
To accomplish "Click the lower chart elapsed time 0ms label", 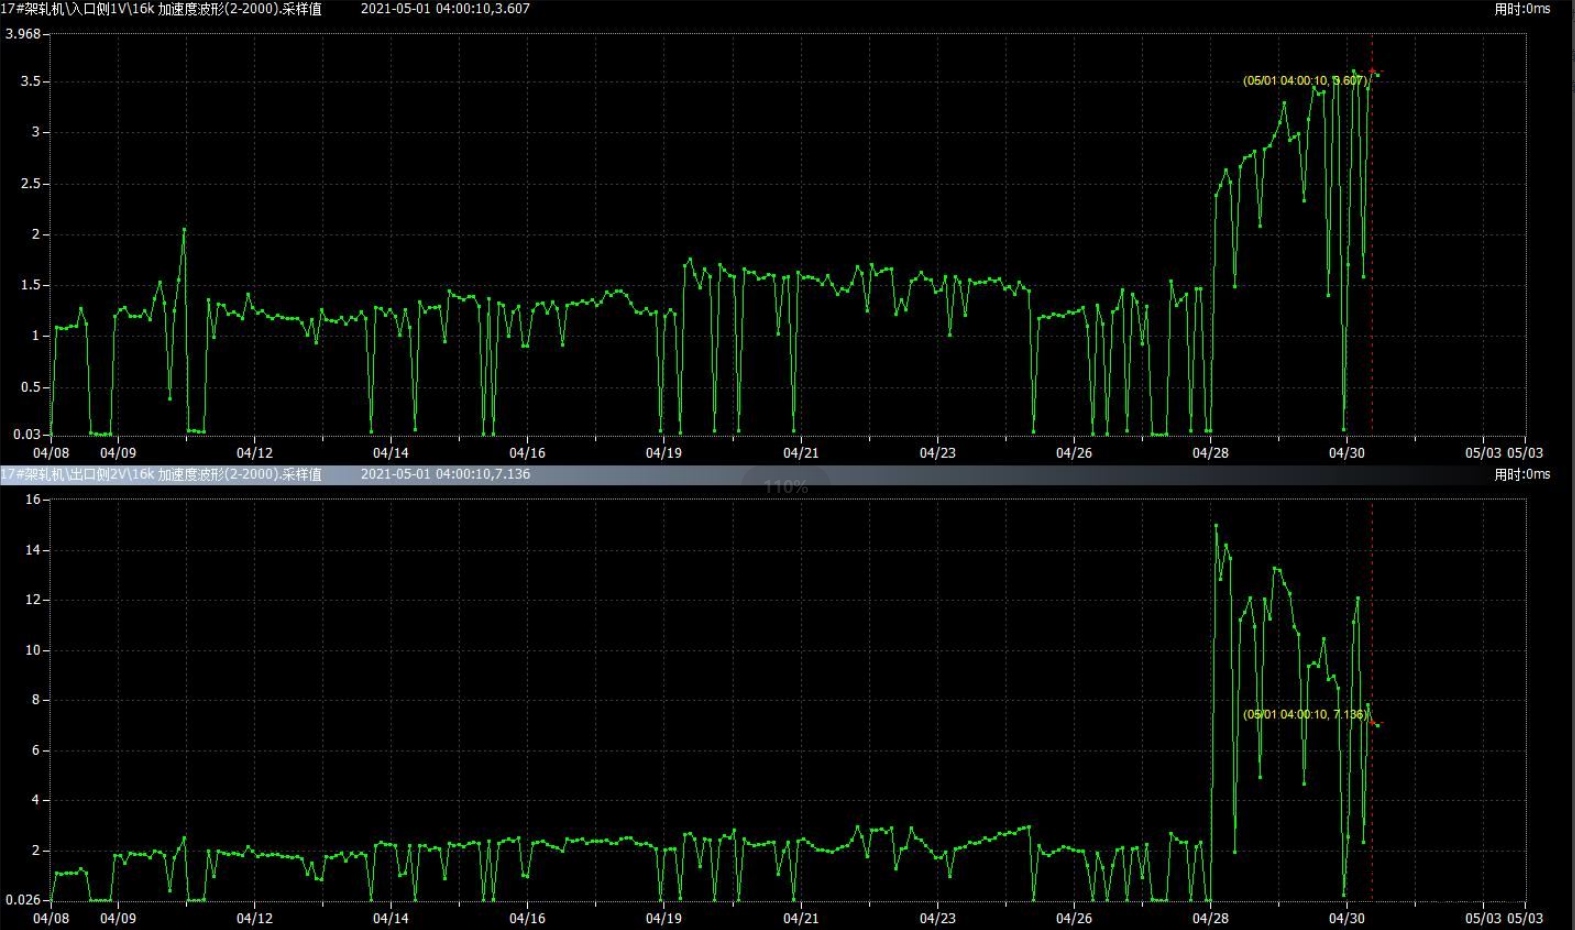I will 1522,475.
